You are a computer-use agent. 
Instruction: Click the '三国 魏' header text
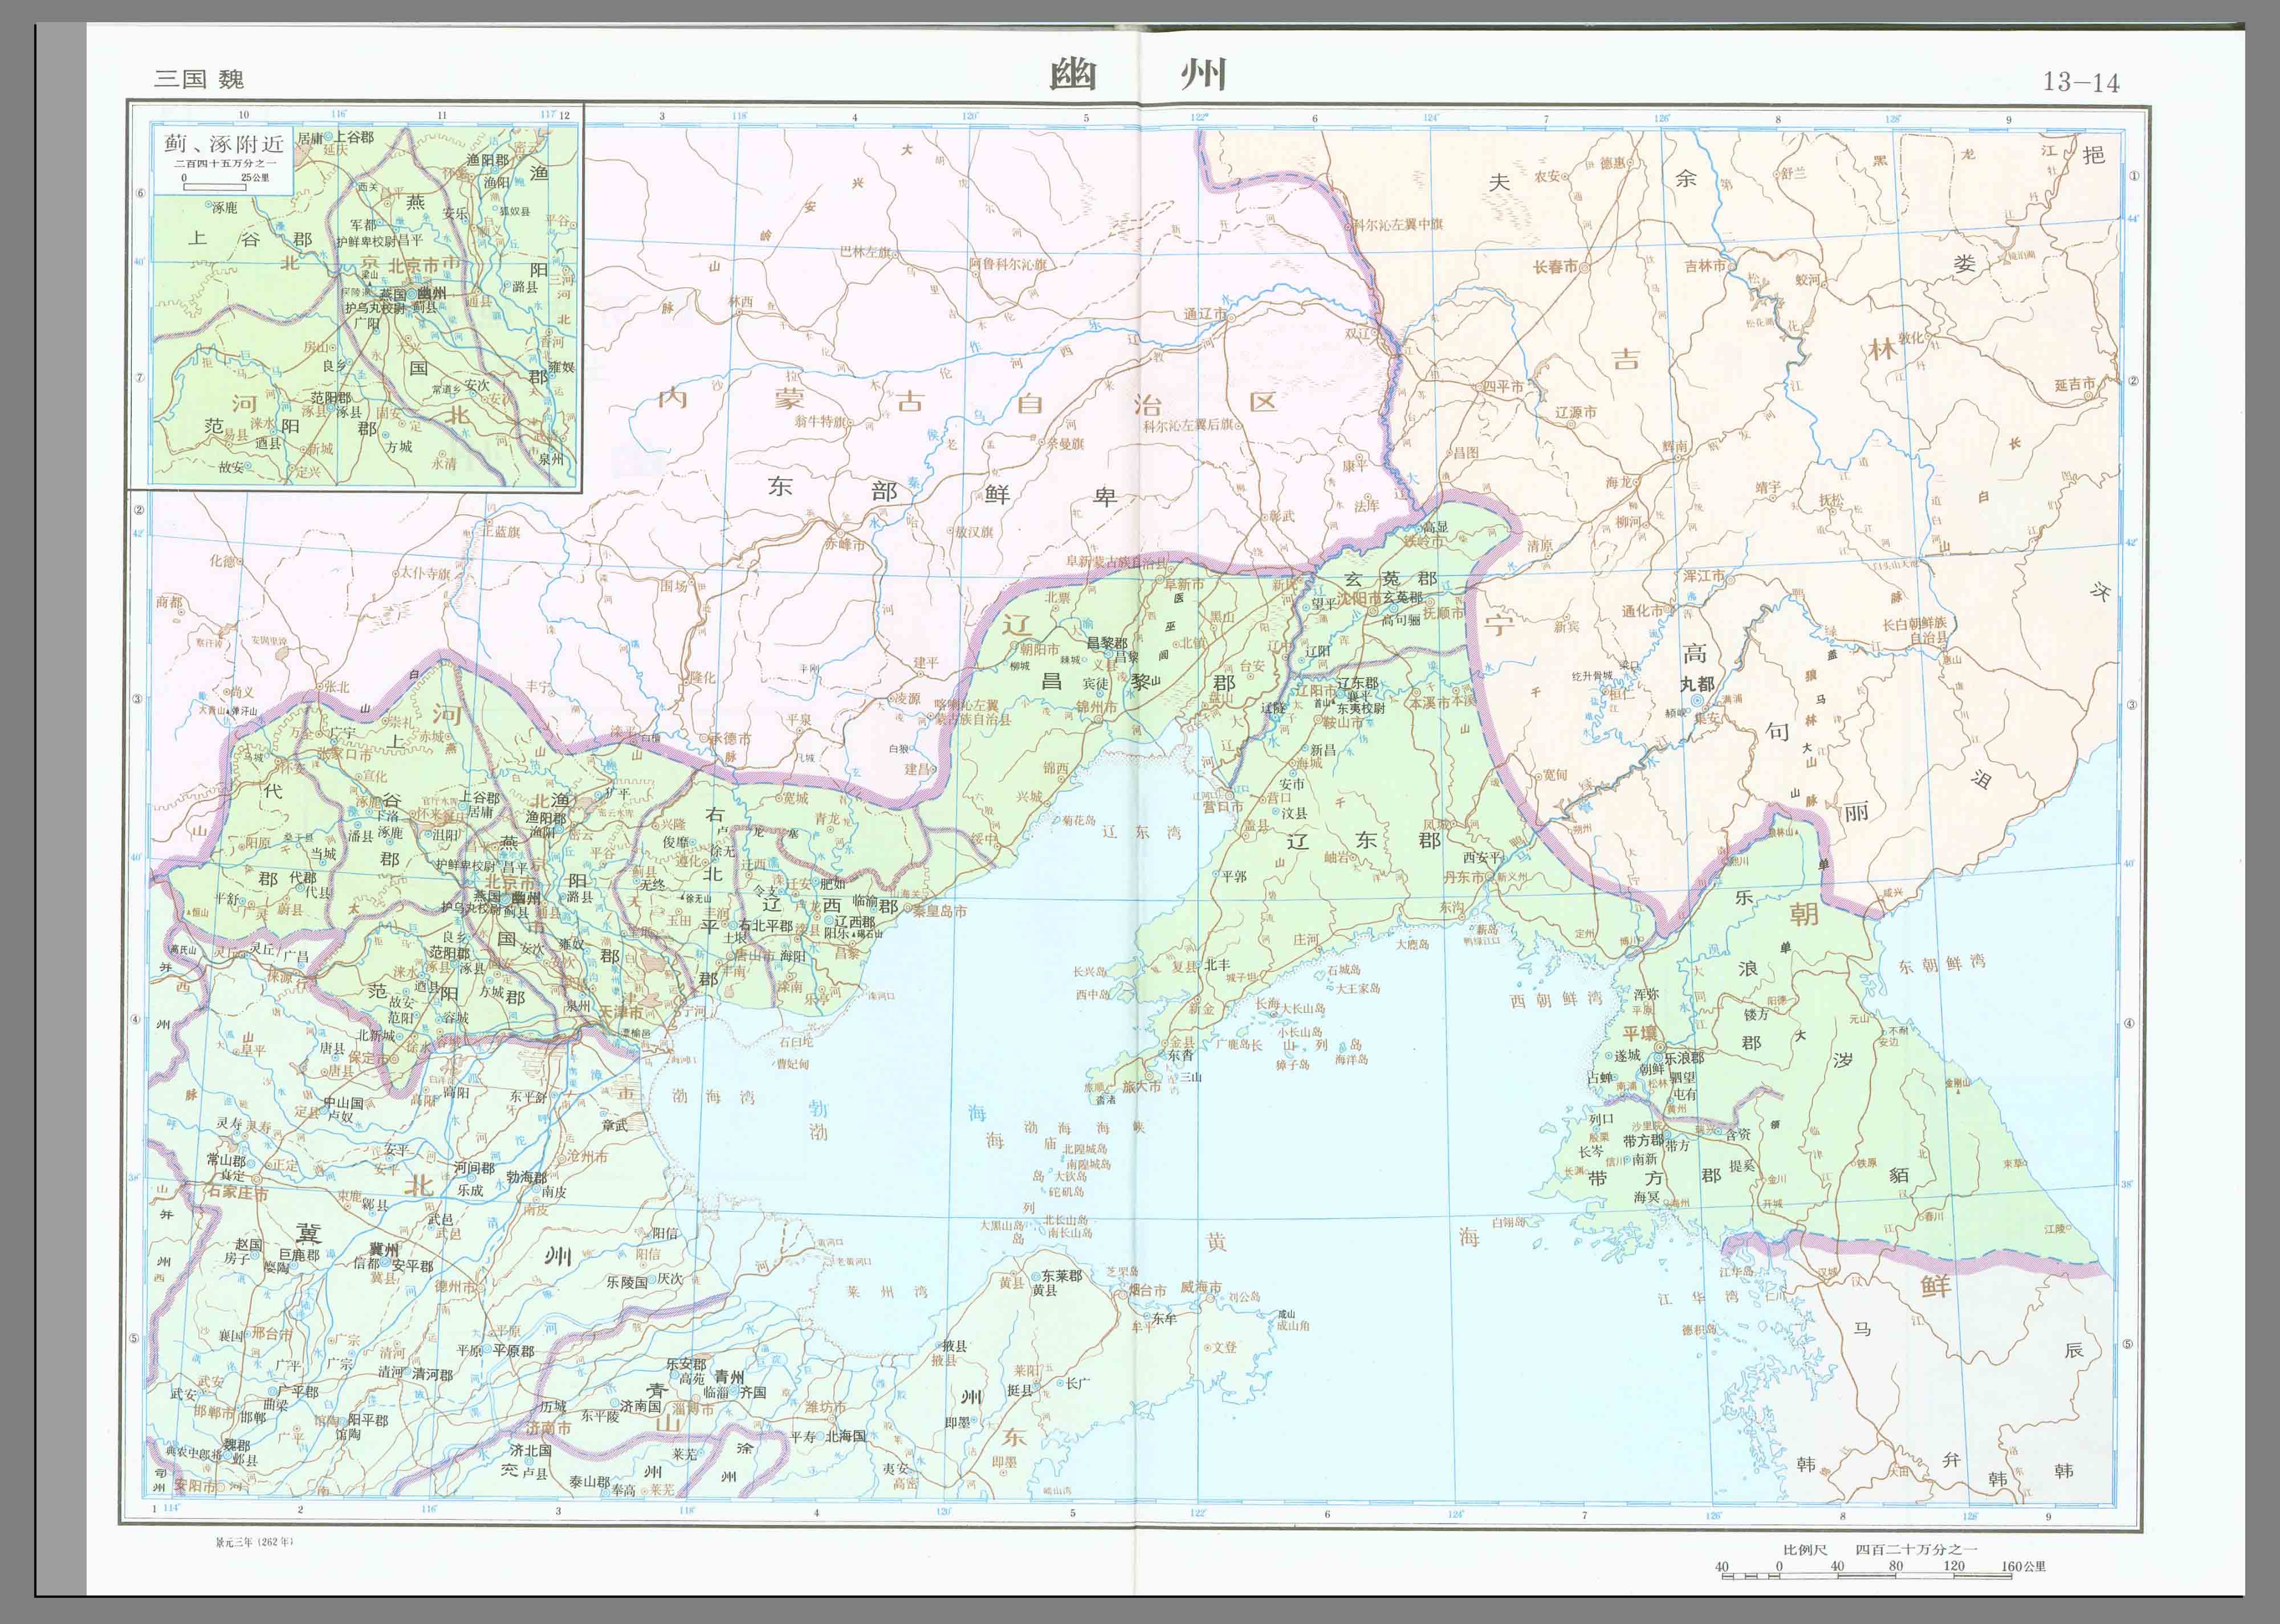click(x=199, y=79)
